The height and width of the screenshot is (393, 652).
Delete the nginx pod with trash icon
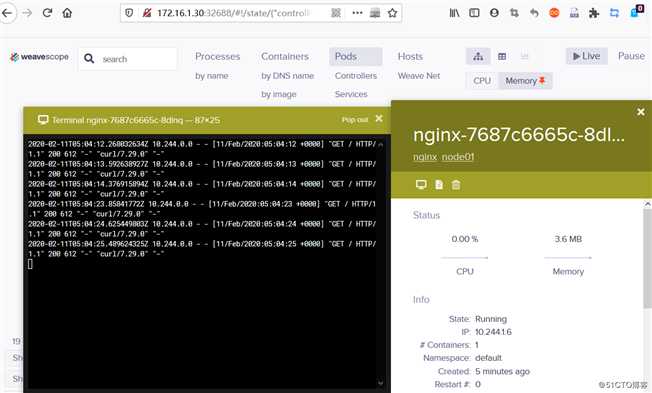(x=456, y=185)
